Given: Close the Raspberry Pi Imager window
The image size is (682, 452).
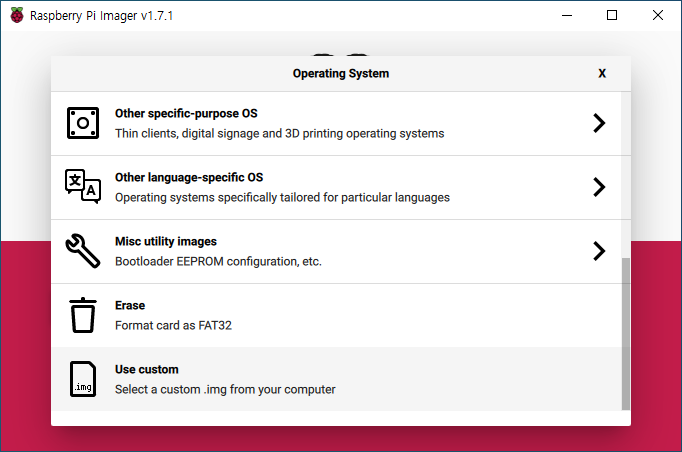Looking at the screenshot, I should (658, 15).
